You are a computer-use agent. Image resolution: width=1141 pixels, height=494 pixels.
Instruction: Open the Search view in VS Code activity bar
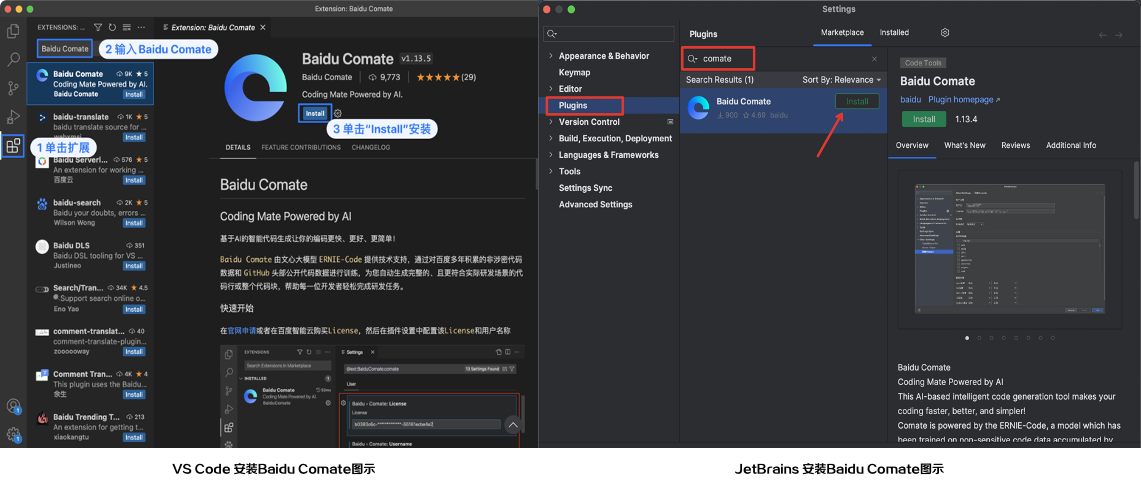(13, 60)
